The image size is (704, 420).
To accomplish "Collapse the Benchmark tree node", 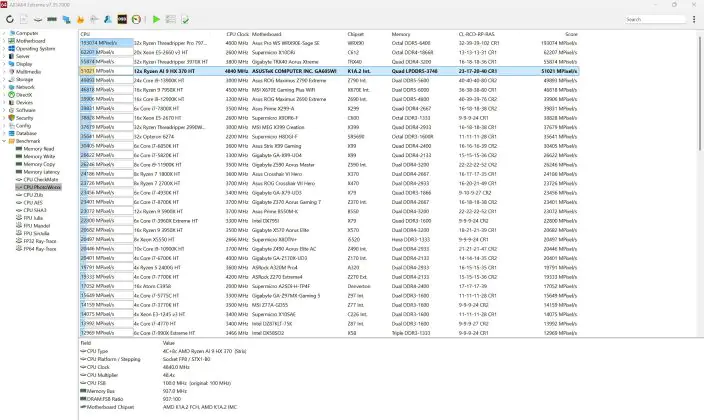I will 4,141.
